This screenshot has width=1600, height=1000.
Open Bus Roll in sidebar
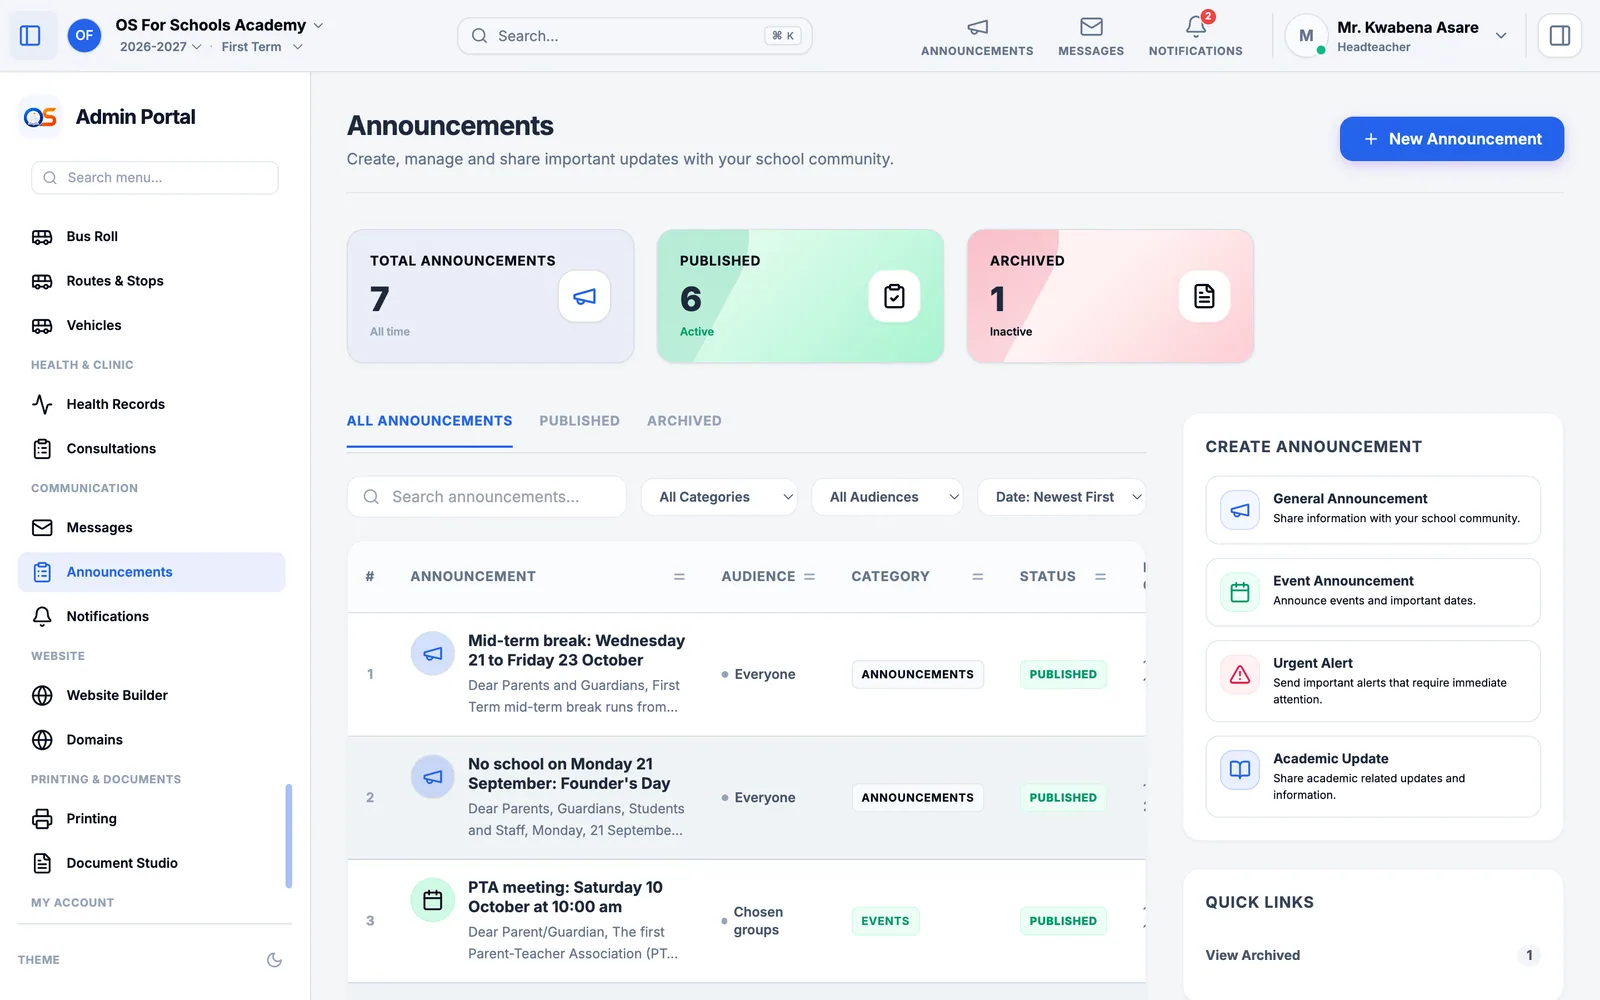coord(152,237)
